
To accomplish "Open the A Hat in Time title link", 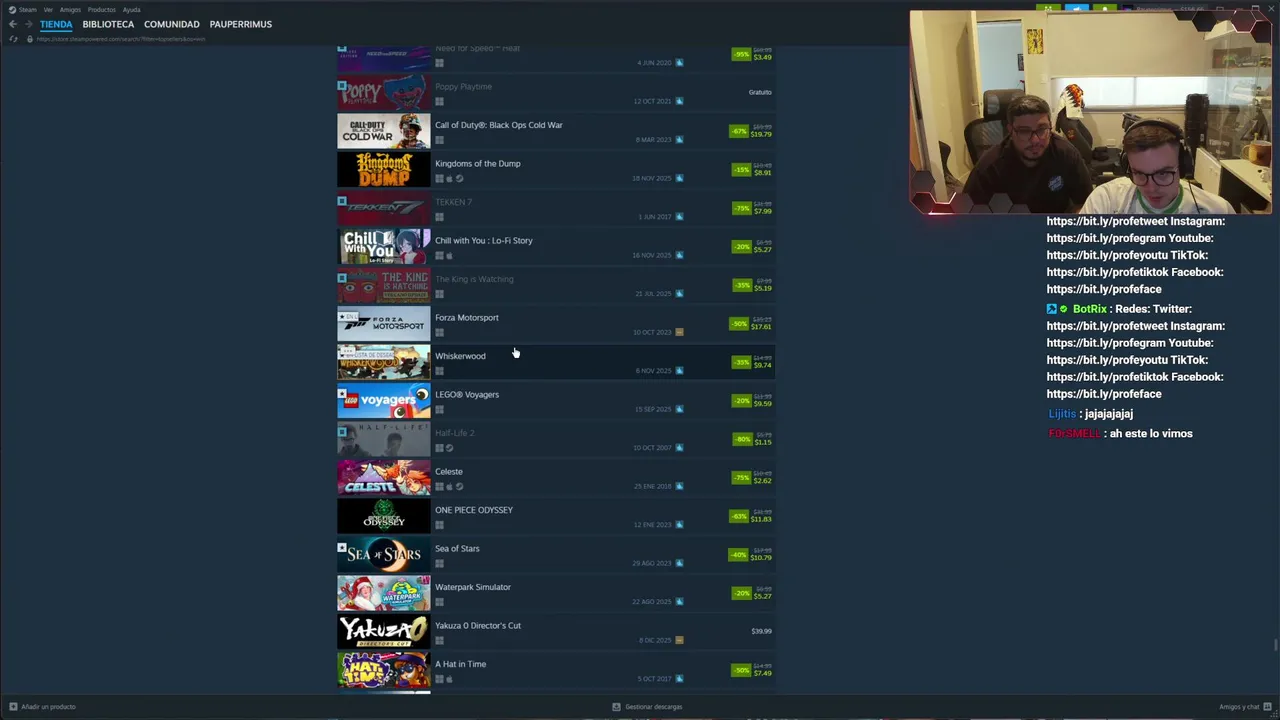I will tap(461, 664).
